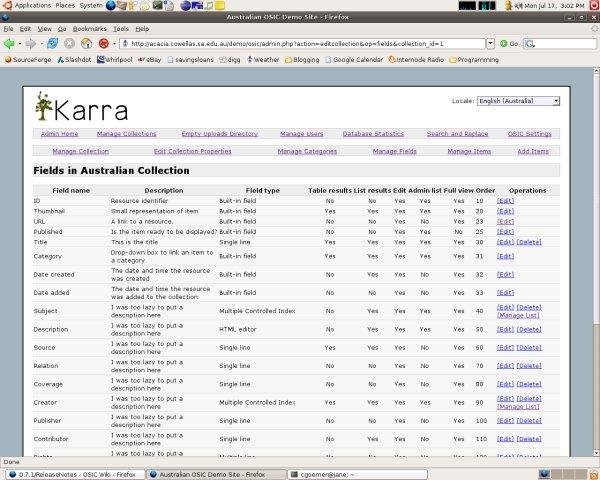Open the Manage Fields link
This screenshot has height=480, width=600.
point(395,152)
